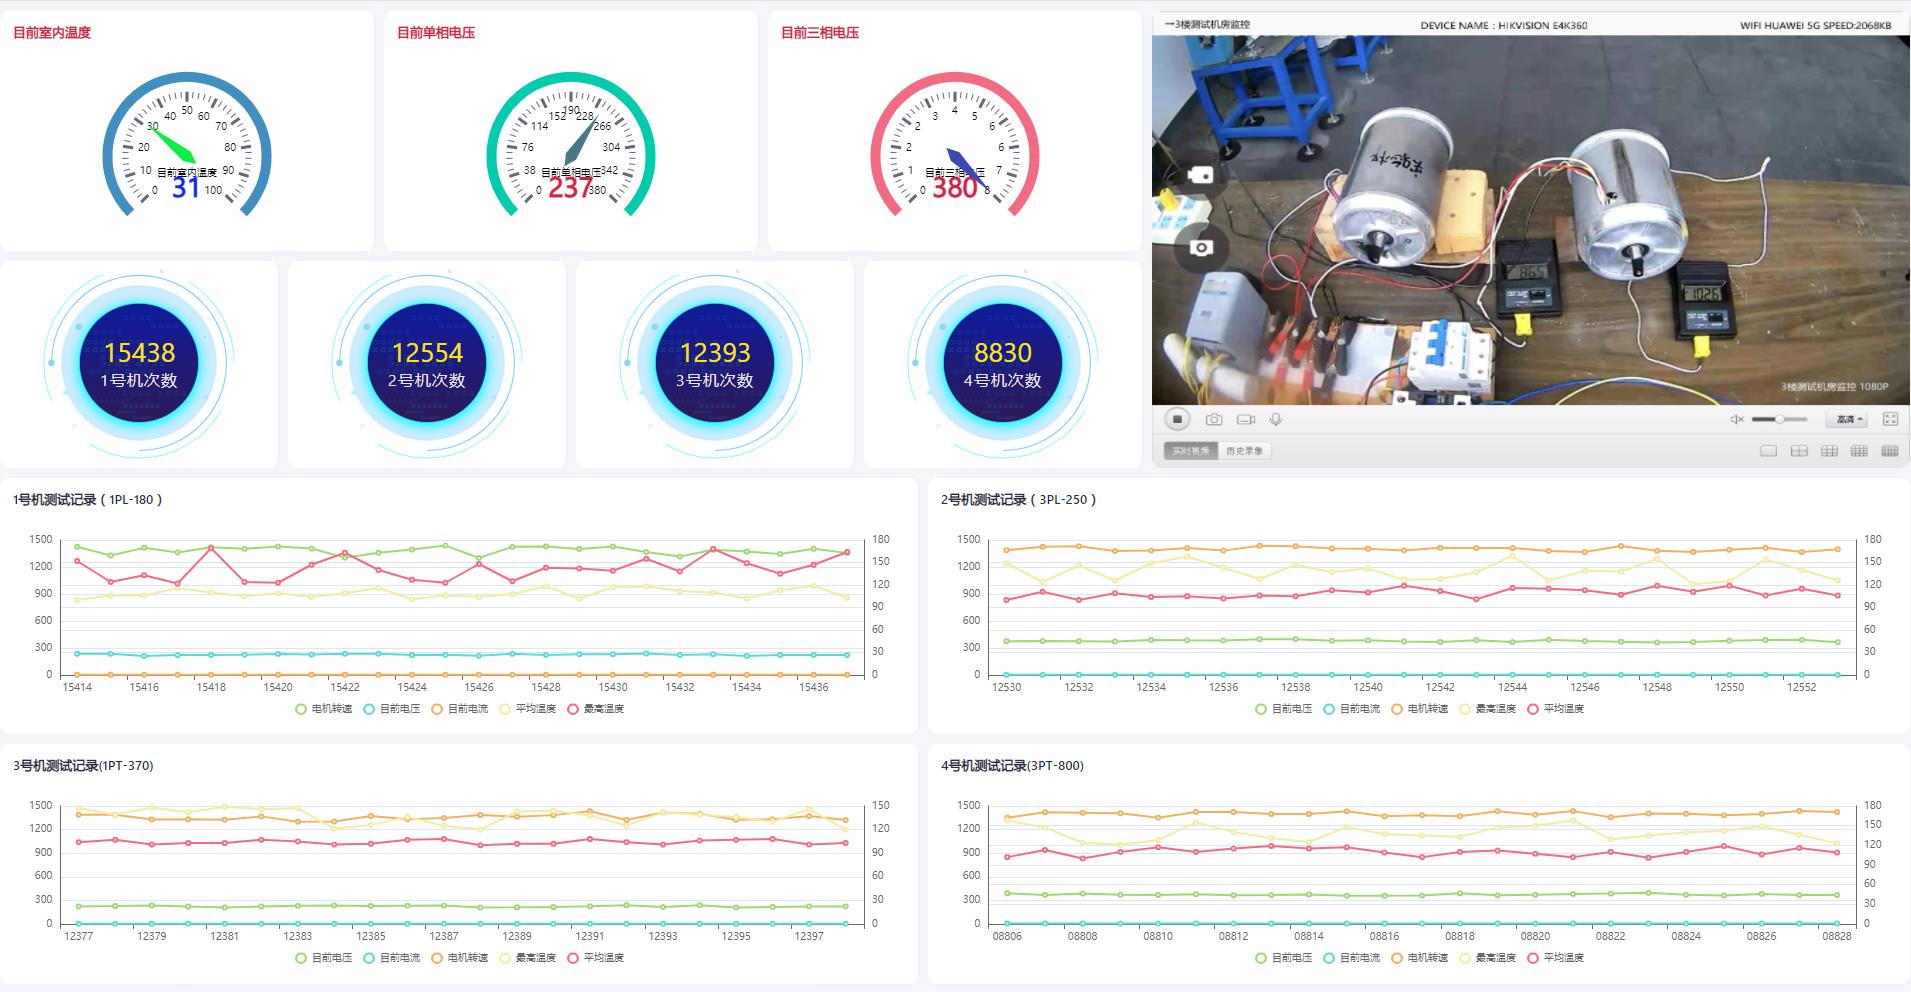Image resolution: width=1911 pixels, height=992 pixels.
Task: Enter fullscreen video mode
Action: click(x=1890, y=420)
